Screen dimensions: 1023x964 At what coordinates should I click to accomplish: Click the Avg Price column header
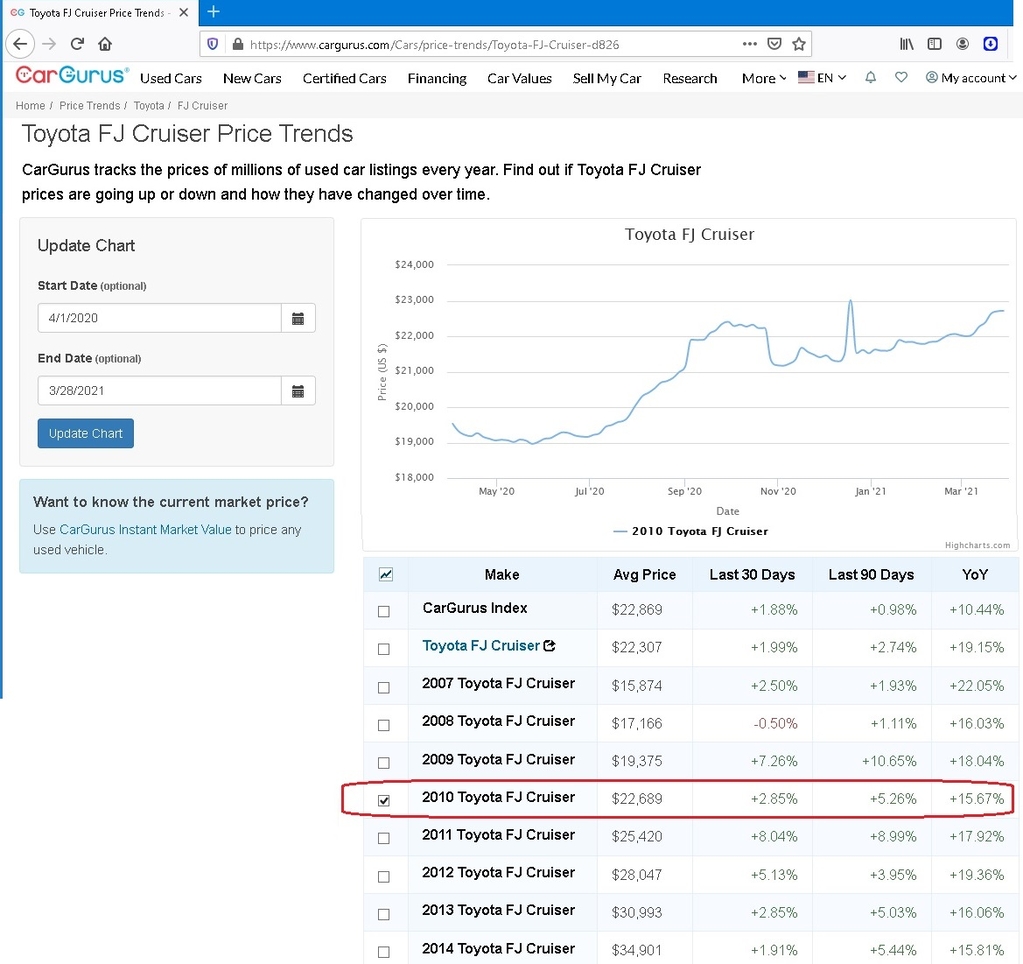pos(645,575)
